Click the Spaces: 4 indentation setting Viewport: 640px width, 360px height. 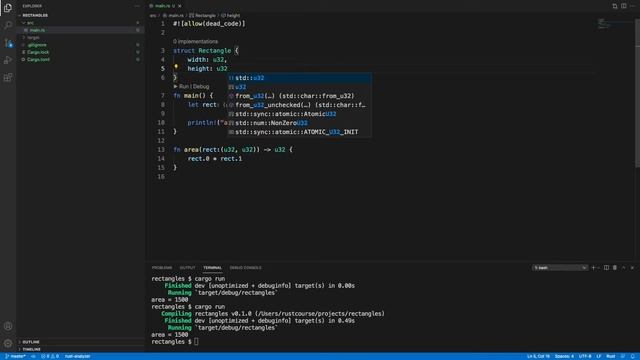pyautogui.click(x=564, y=356)
